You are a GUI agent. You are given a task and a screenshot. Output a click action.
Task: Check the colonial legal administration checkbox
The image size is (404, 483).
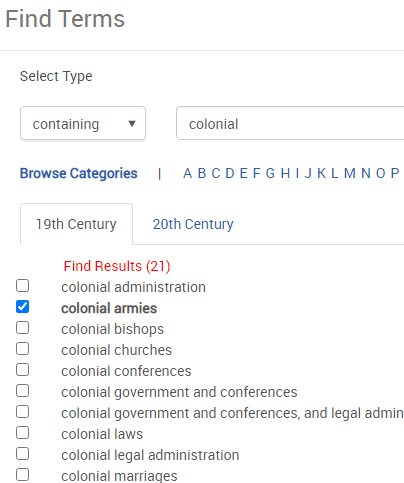point(23,454)
